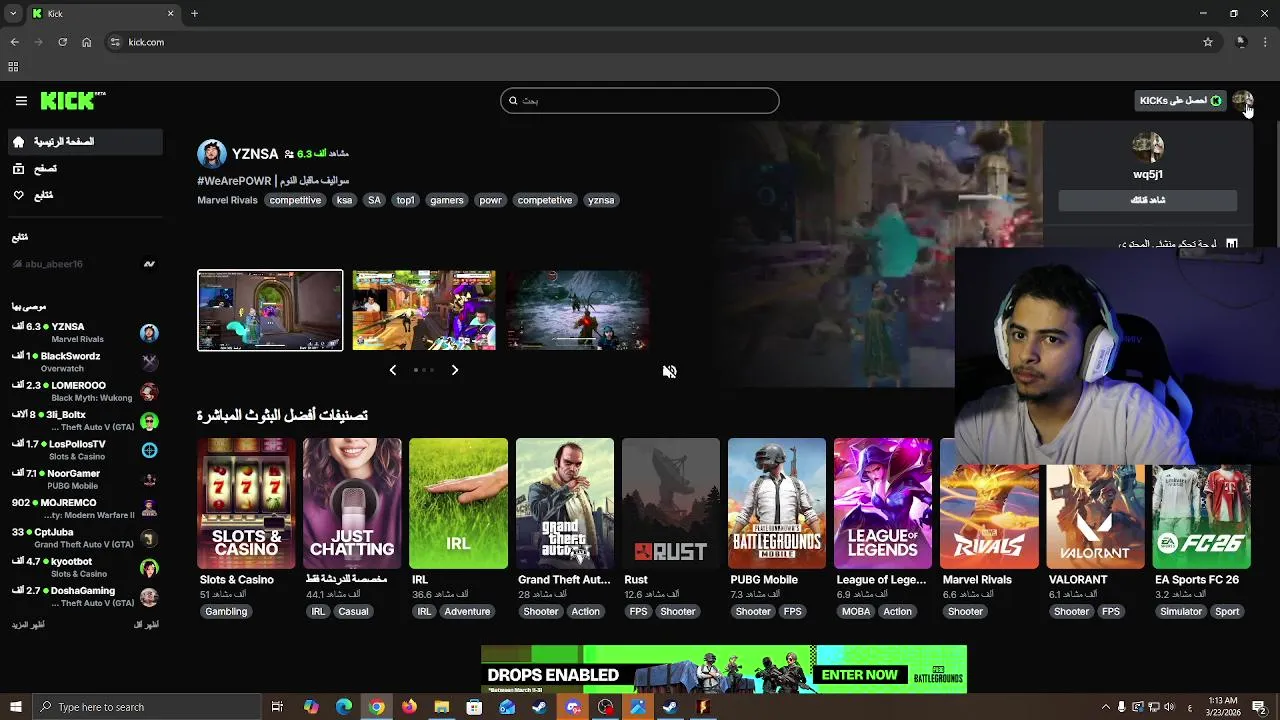The image size is (1280, 720).
Task: Click the Get KICKs button
Action: tap(1180, 100)
